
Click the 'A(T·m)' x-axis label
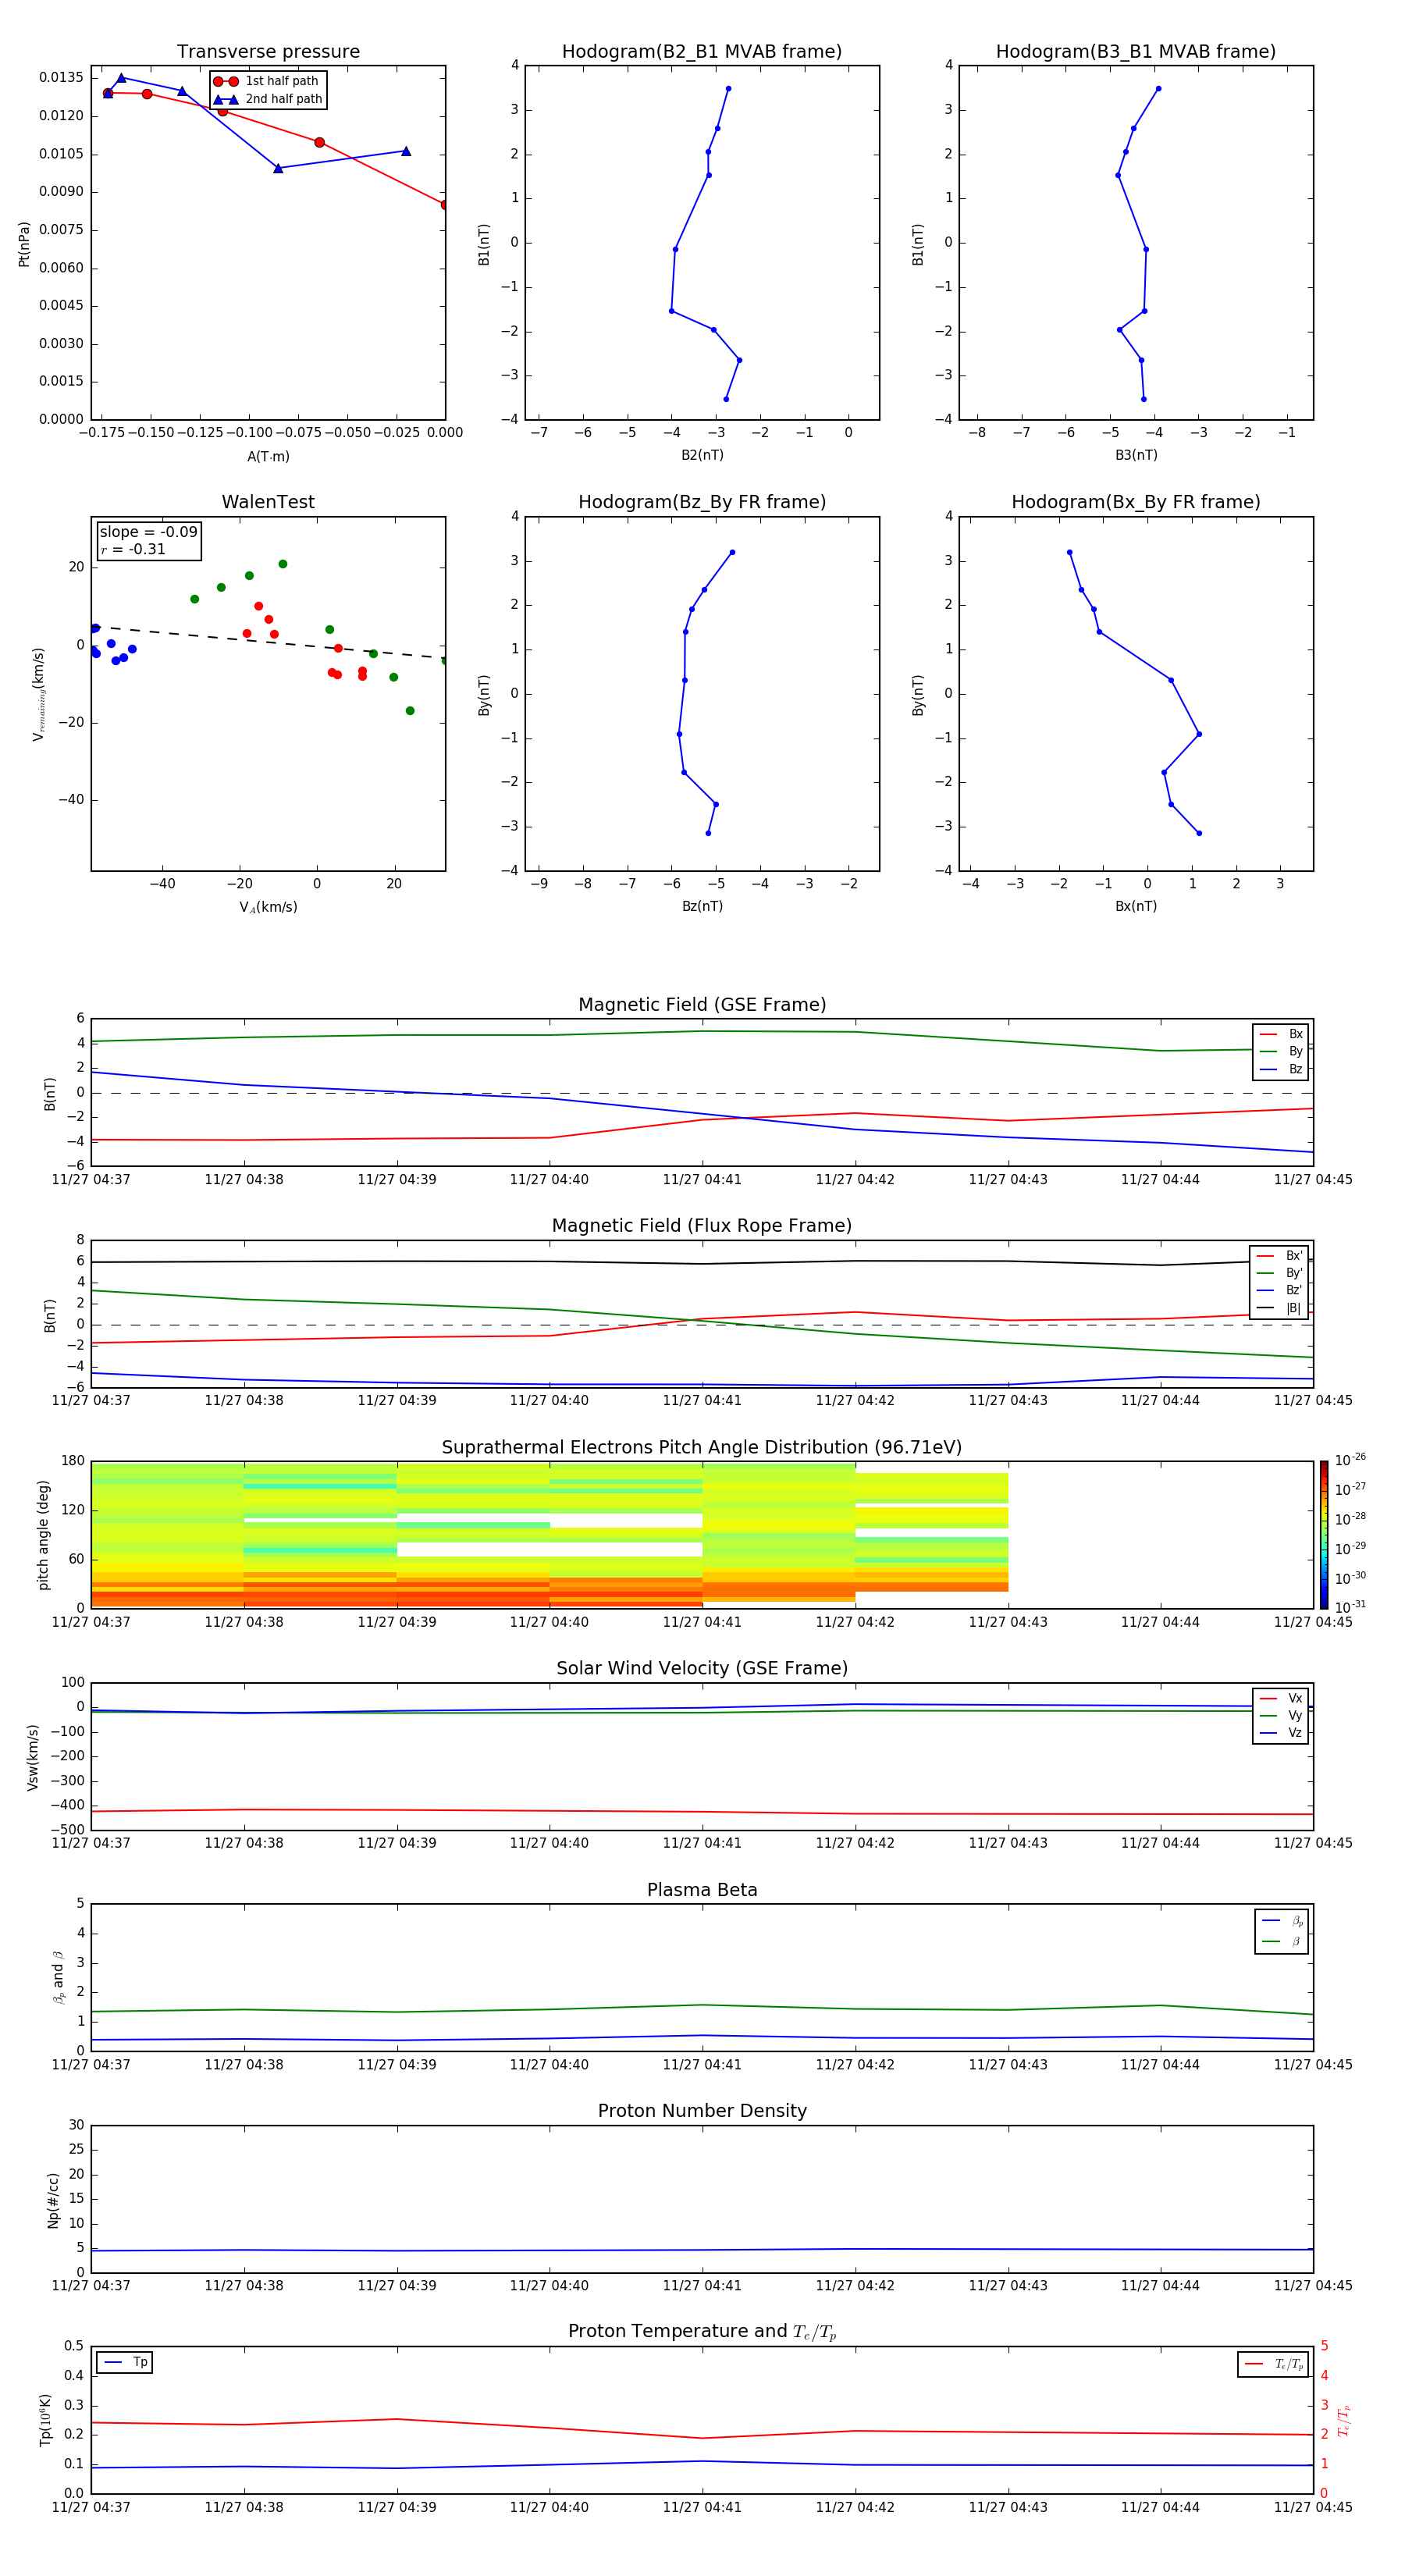click(268, 456)
